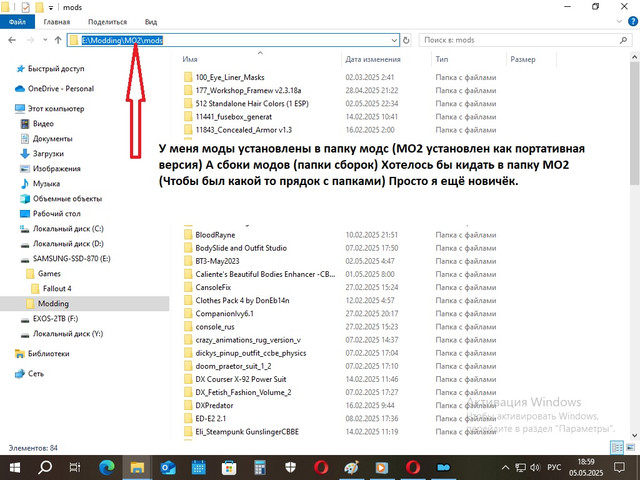Screen dimensions: 640x480
Task: Select Локальный диск (D:) drive
Action: [x=62, y=244]
